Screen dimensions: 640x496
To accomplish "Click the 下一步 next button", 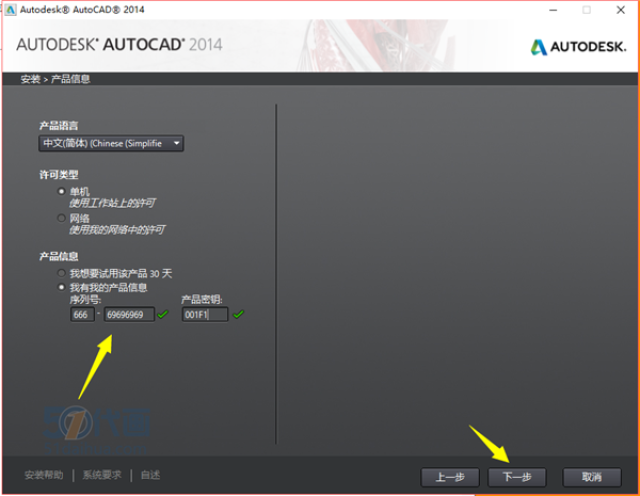I will pyautogui.click(x=517, y=477).
